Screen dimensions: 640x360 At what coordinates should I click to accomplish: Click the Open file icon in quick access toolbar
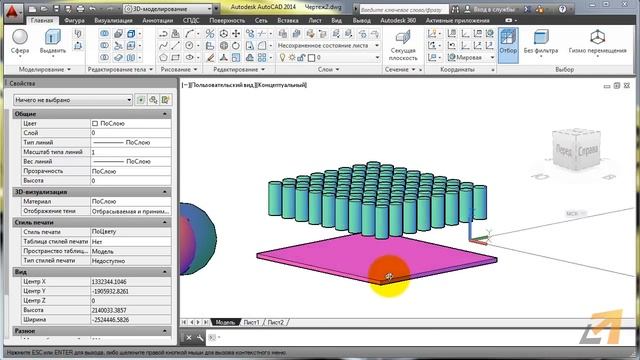44,9
